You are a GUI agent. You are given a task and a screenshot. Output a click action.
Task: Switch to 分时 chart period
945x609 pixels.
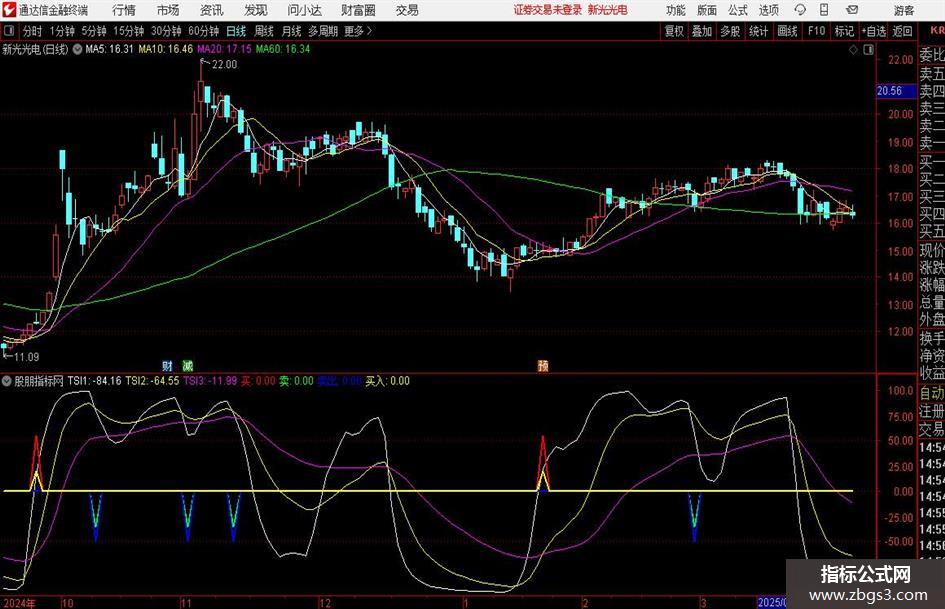(x=32, y=31)
